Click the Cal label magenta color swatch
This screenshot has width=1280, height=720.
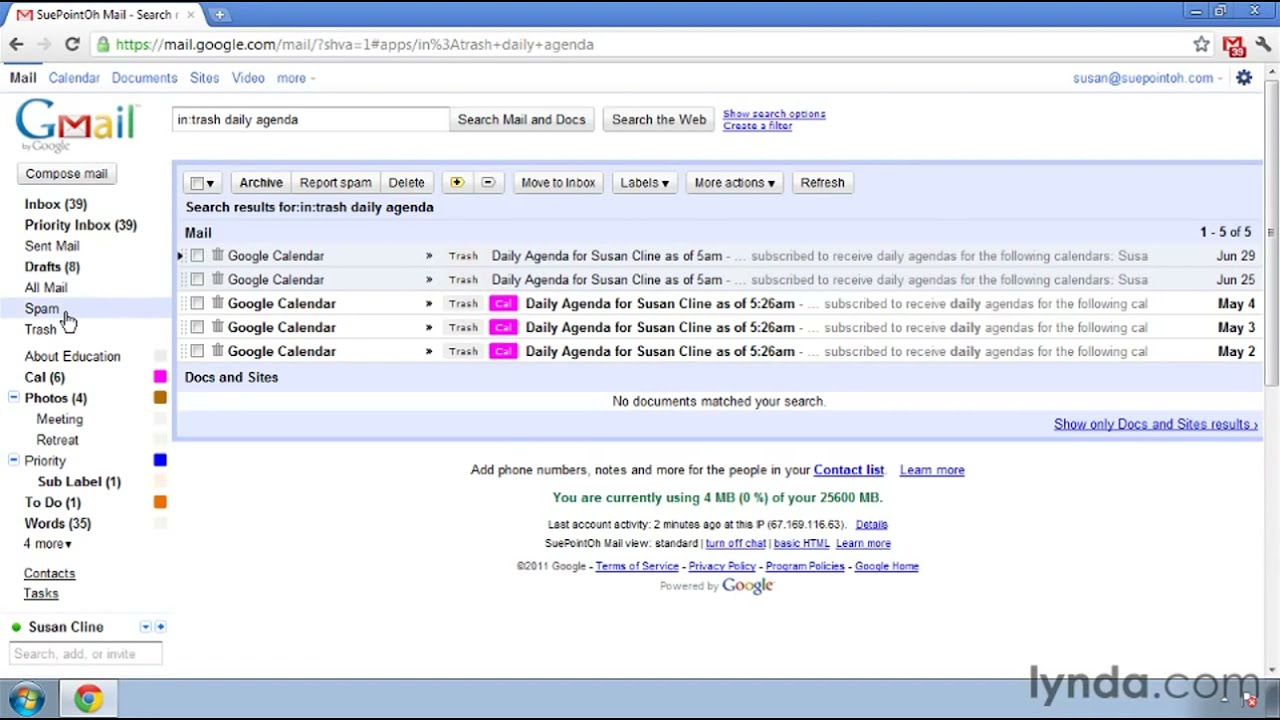click(x=160, y=377)
